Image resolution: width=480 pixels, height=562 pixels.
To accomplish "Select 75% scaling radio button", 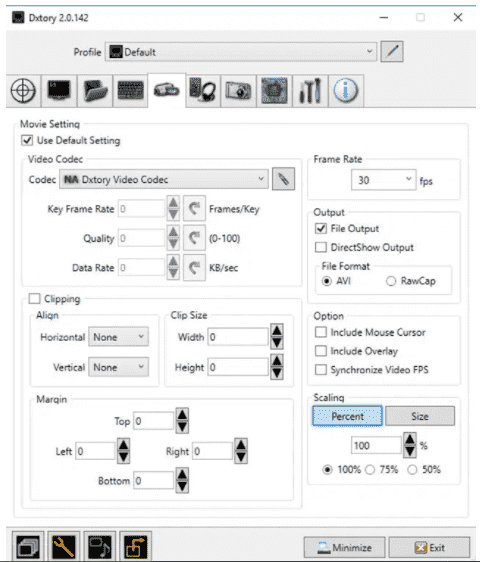I will coord(370,470).
